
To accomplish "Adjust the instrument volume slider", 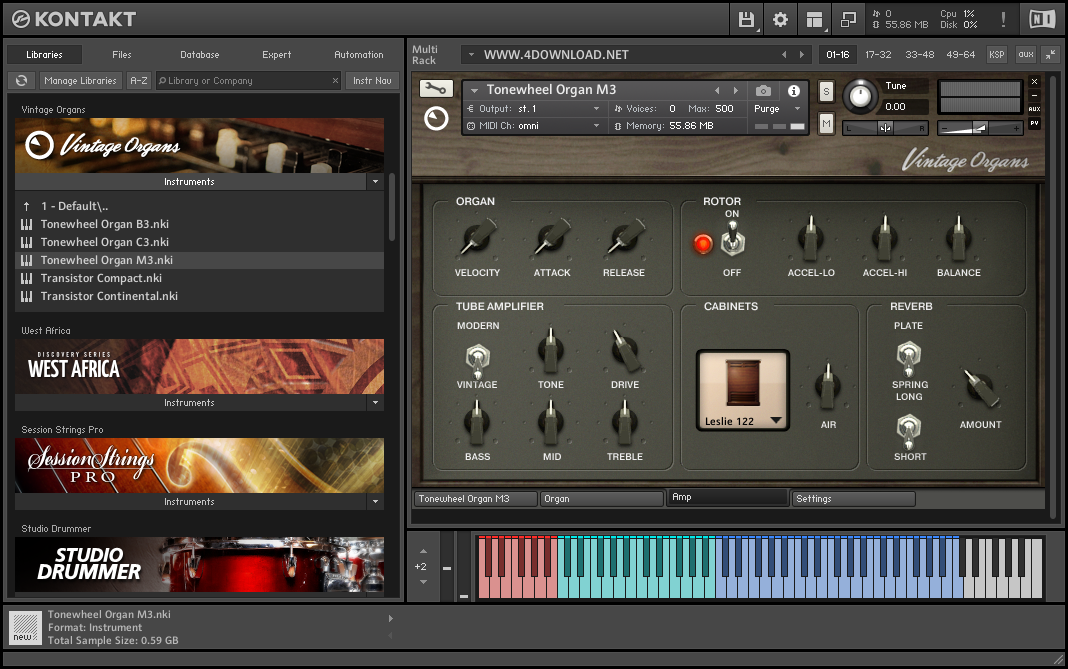I will [980, 127].
